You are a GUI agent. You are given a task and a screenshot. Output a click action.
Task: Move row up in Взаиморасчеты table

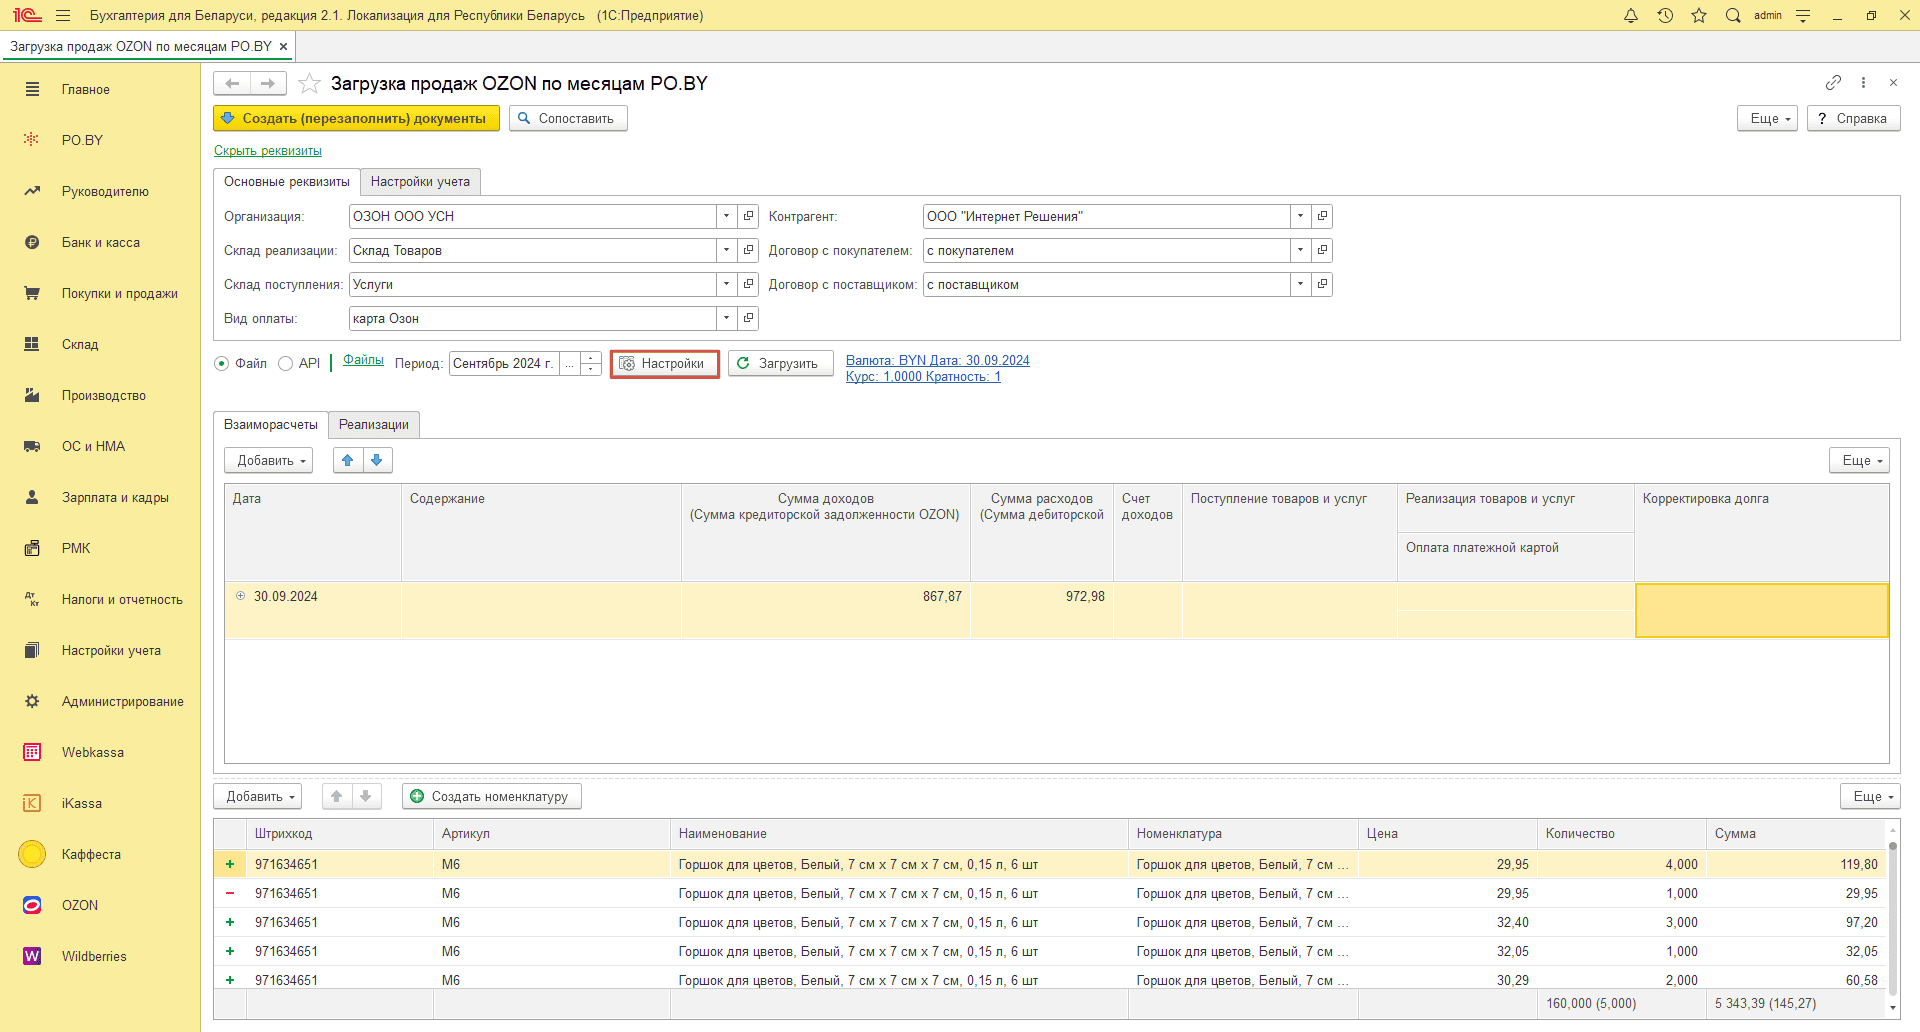(348, 460)
